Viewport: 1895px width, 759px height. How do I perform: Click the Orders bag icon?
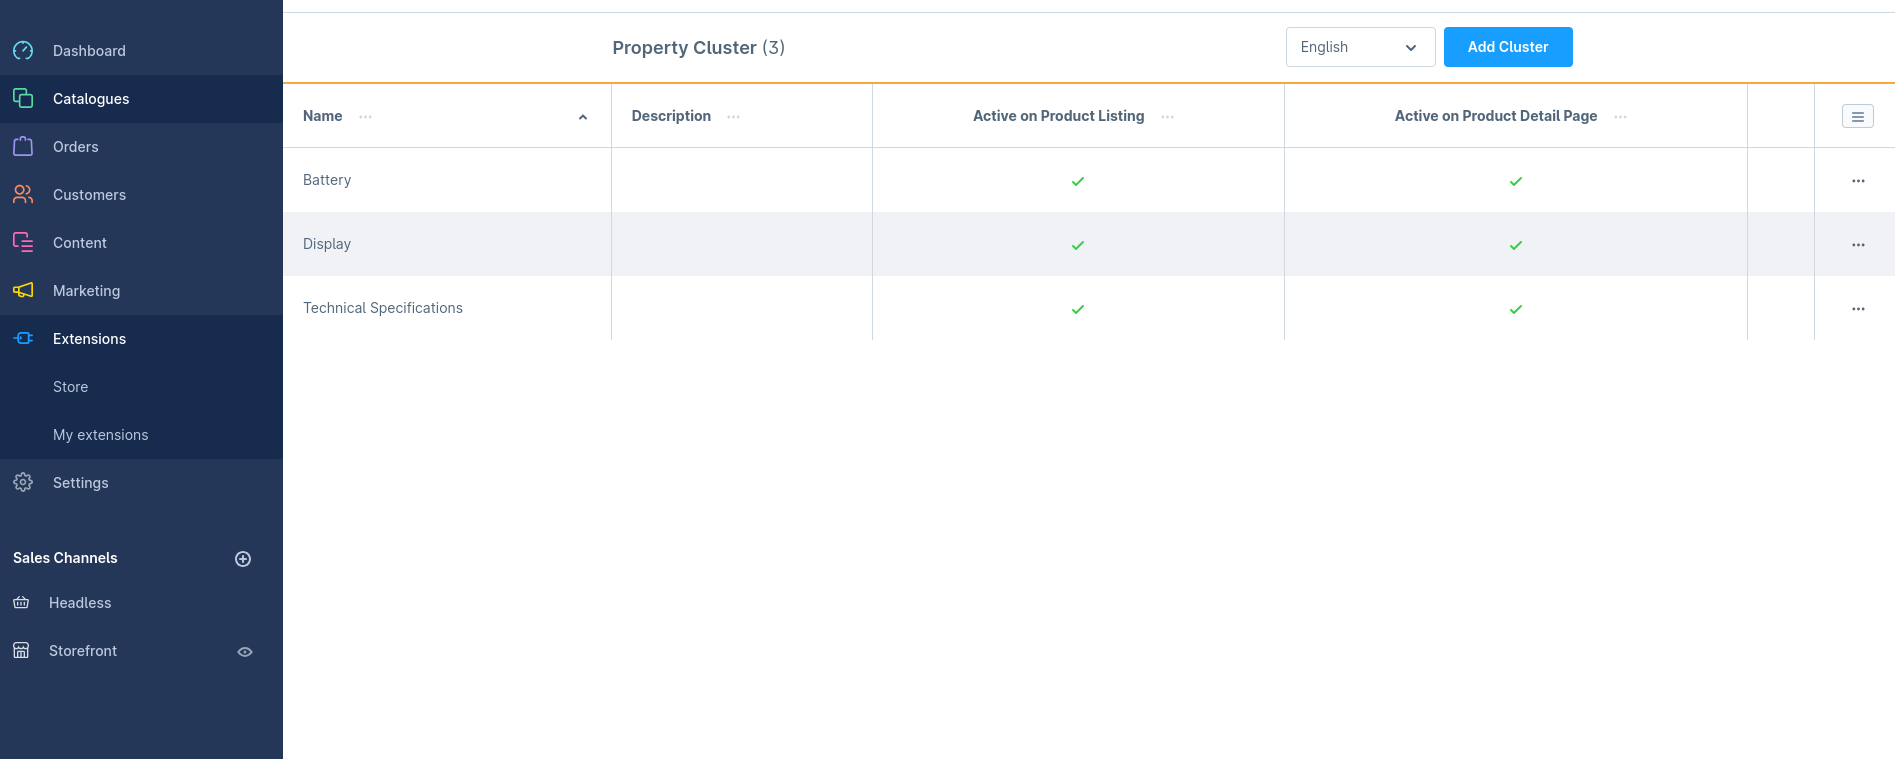[x=23, y=147]
